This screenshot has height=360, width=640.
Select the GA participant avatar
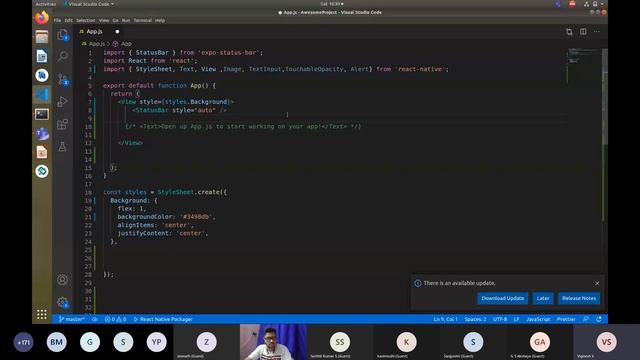[x=540, y=342]
